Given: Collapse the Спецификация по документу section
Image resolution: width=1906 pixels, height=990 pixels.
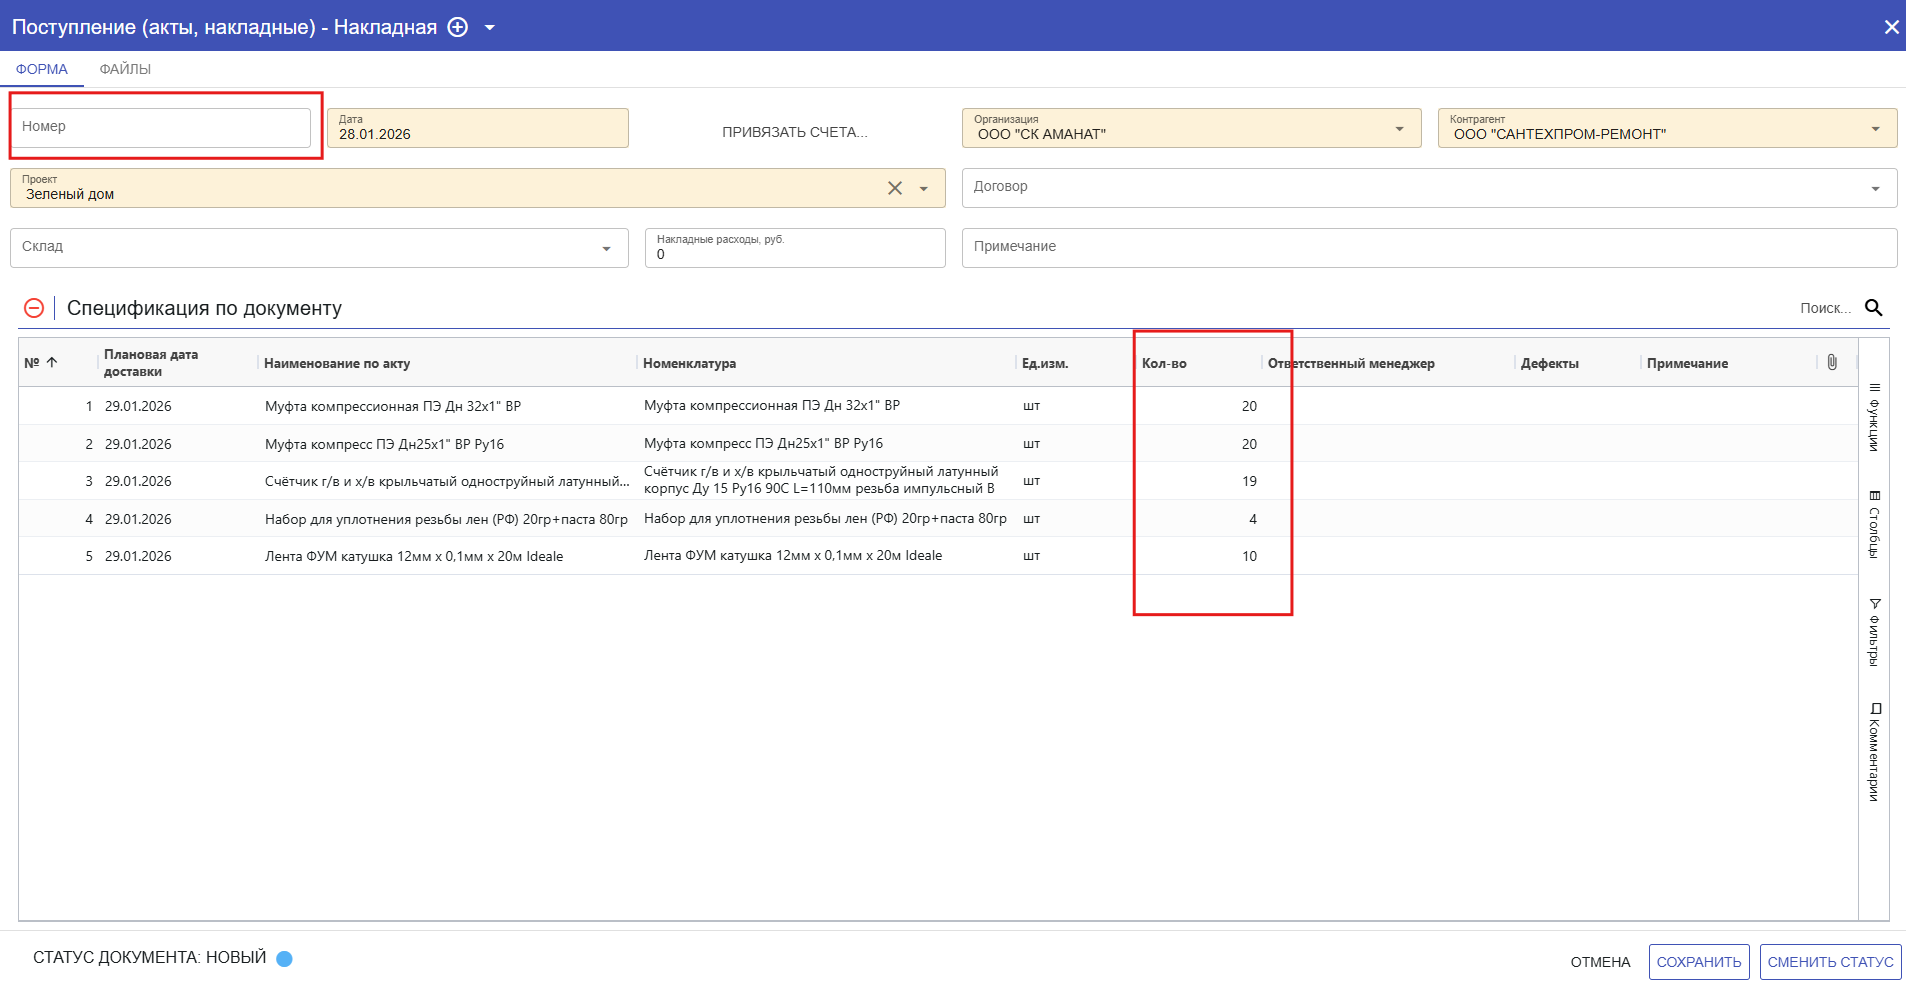Looking at the screenshot, I should click(x=34, y=308).
